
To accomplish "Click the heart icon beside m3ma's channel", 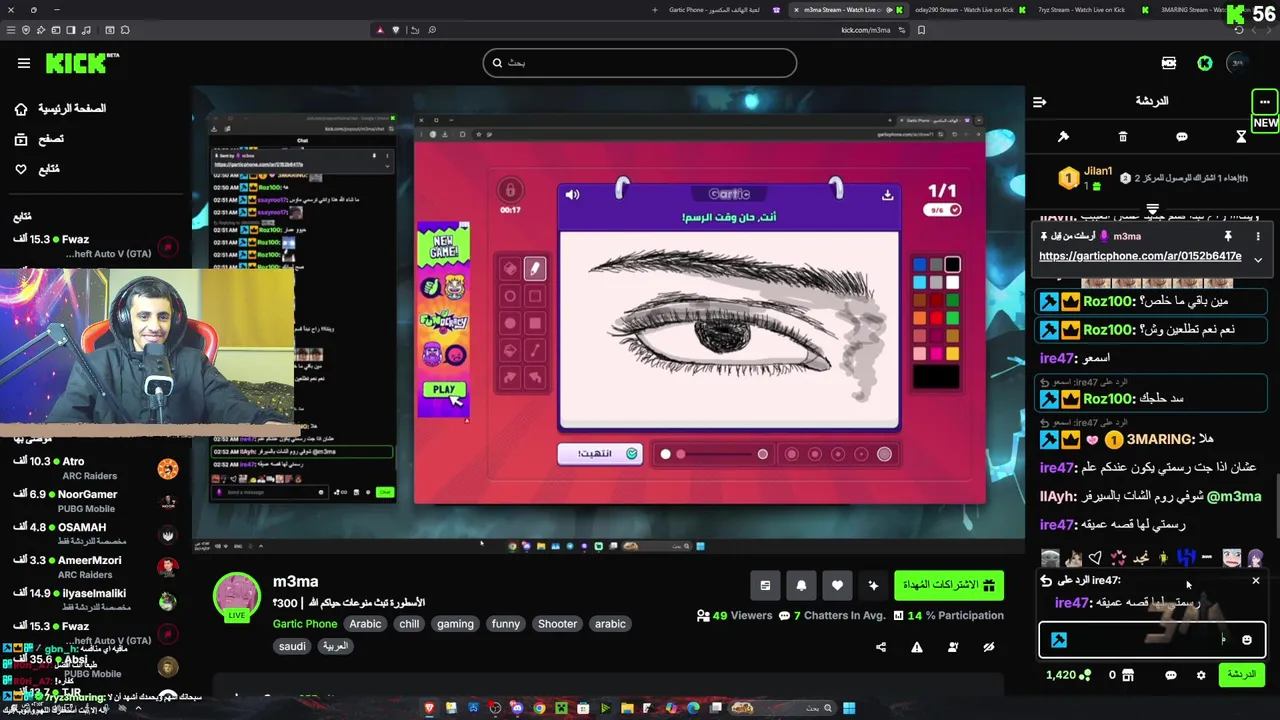I will [x=837, y=586].
